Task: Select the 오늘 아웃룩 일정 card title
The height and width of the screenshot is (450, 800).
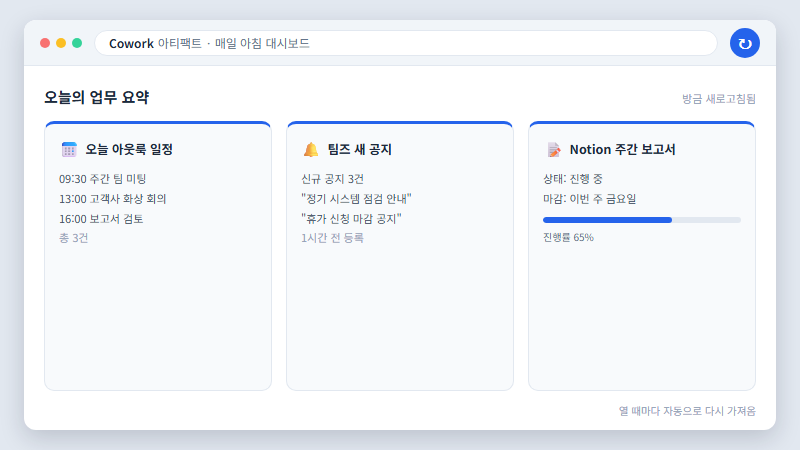Action: point(129,149)
